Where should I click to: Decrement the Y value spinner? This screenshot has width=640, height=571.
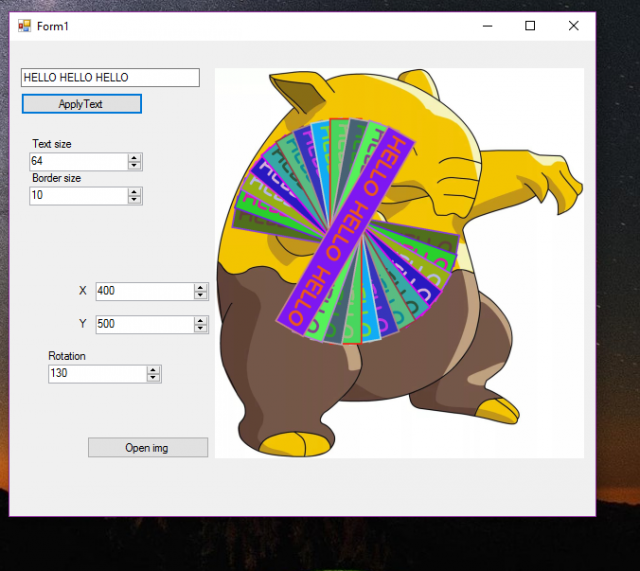click(200, 328)
